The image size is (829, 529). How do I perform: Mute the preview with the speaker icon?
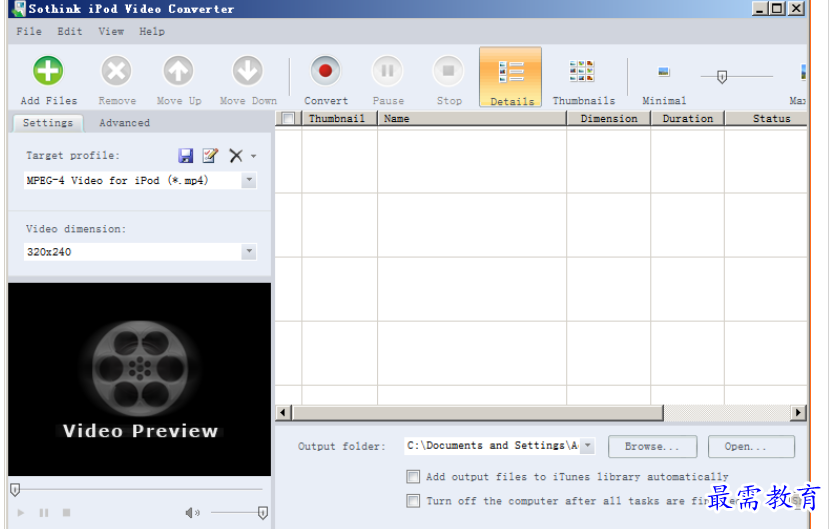point(192,513)
